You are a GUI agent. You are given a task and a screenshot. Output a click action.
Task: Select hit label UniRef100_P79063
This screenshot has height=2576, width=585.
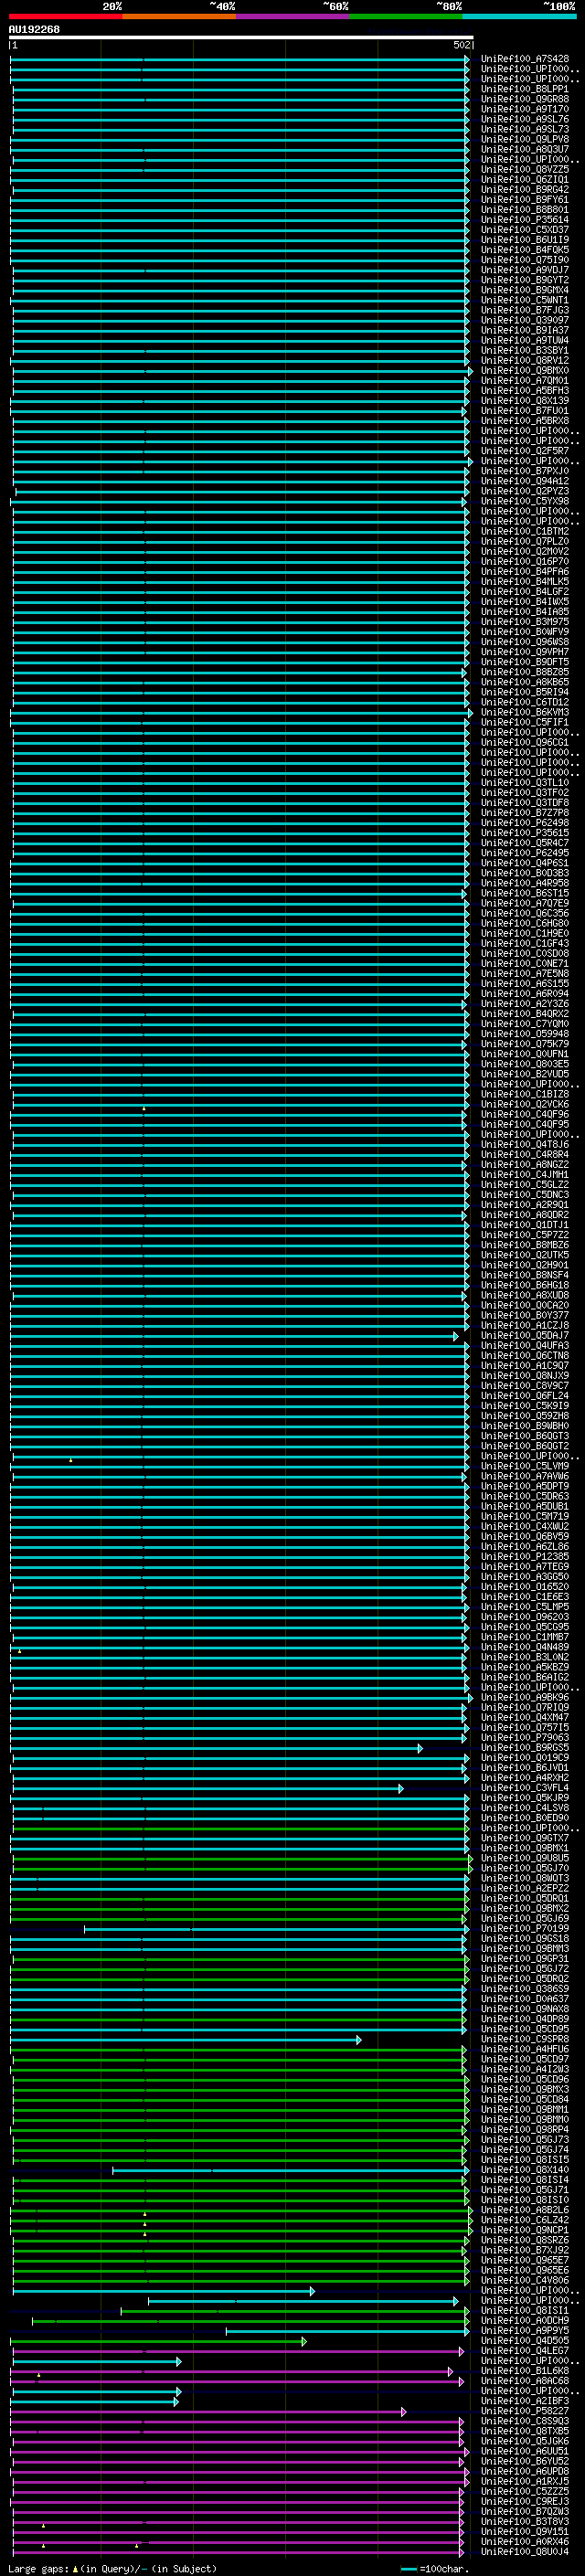(x=525, y=1738)
